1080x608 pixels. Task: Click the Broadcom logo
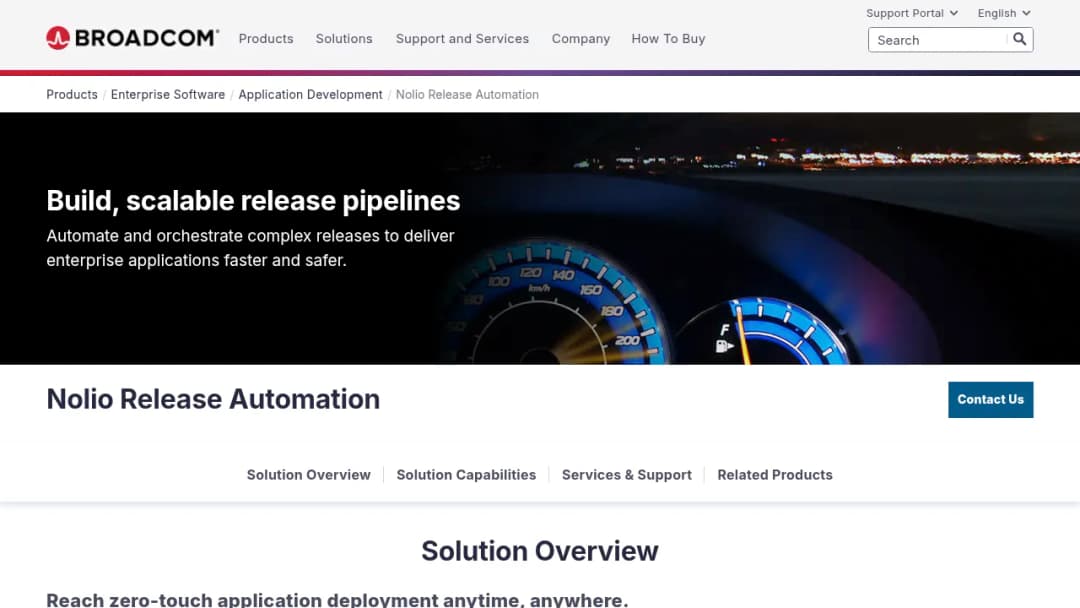pyautogui.click(x=132, y=38)
